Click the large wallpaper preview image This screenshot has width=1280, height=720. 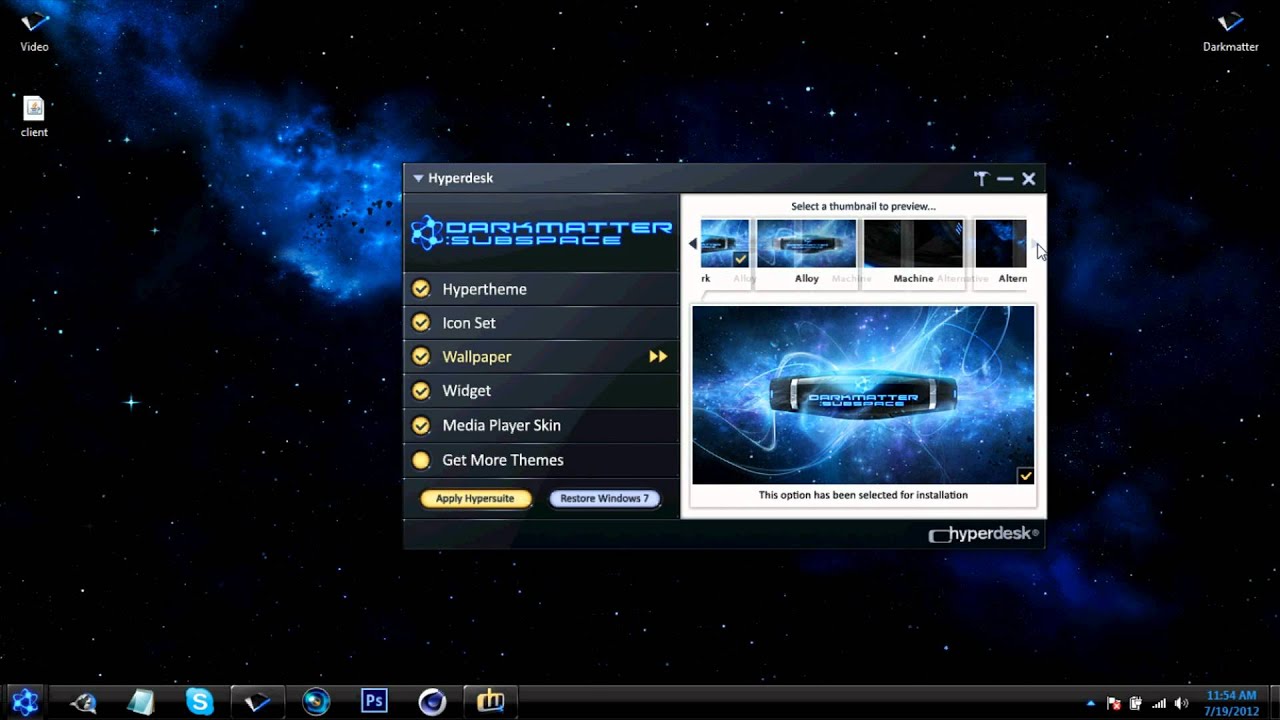coord(863,395)
